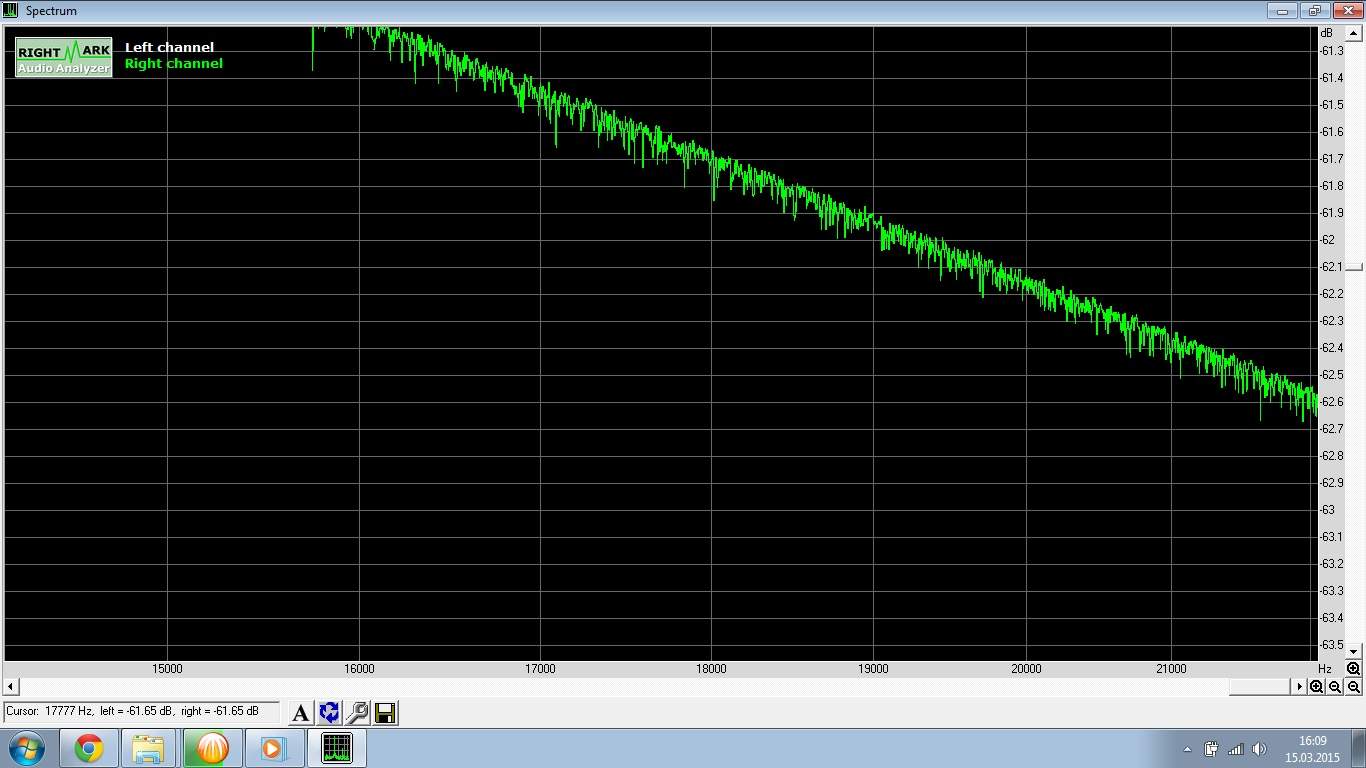Save the spectrum using the floppy disk icon
The height and width of the screenshot is (768, 1366).
pos(385,713)
